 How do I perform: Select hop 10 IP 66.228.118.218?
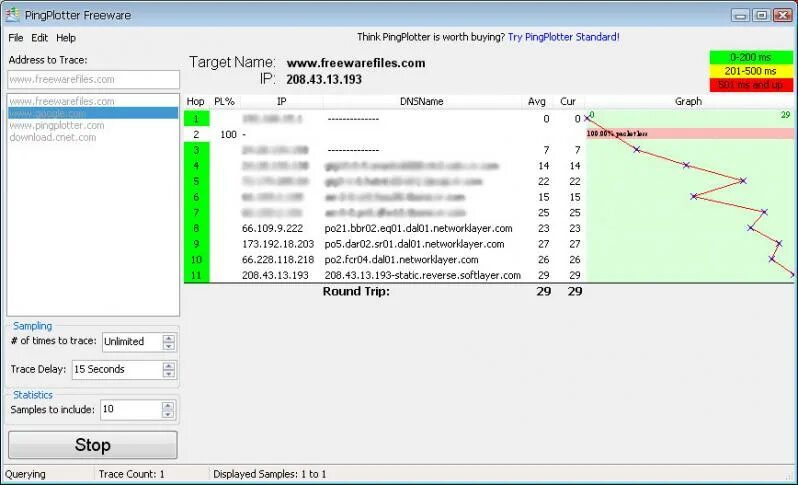click(278, 260)
